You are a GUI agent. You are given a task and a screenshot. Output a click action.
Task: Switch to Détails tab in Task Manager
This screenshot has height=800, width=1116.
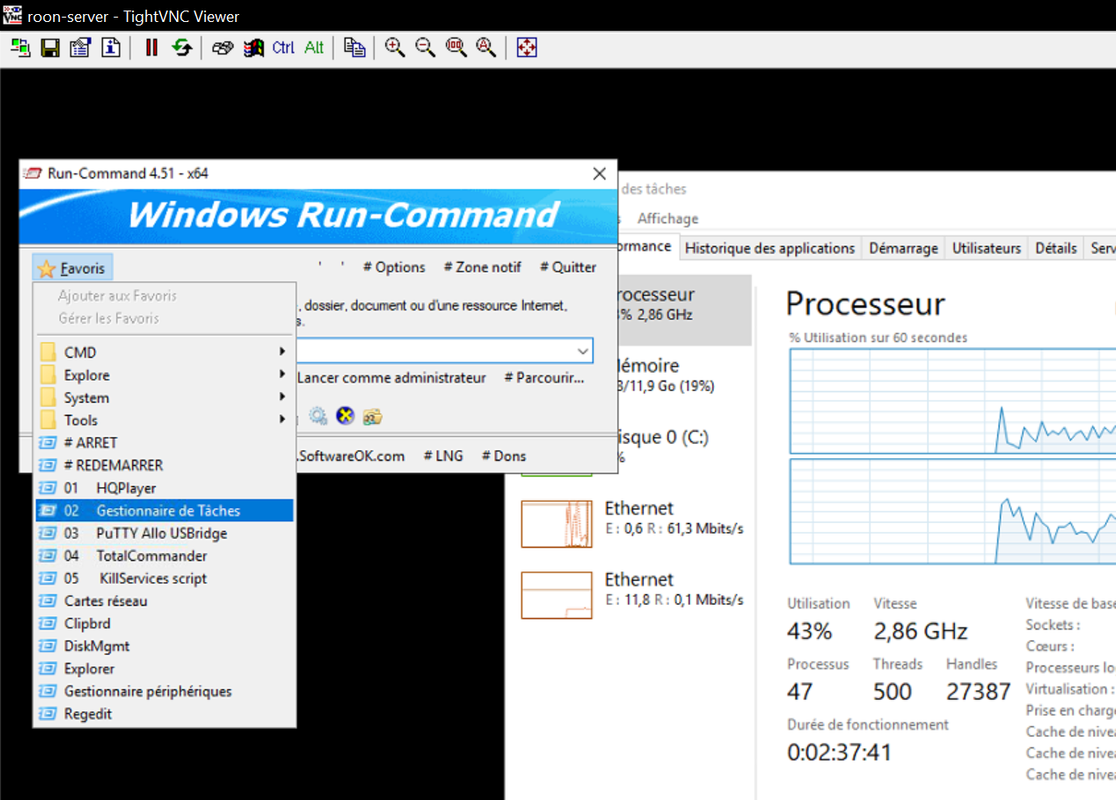[1056, 248]
